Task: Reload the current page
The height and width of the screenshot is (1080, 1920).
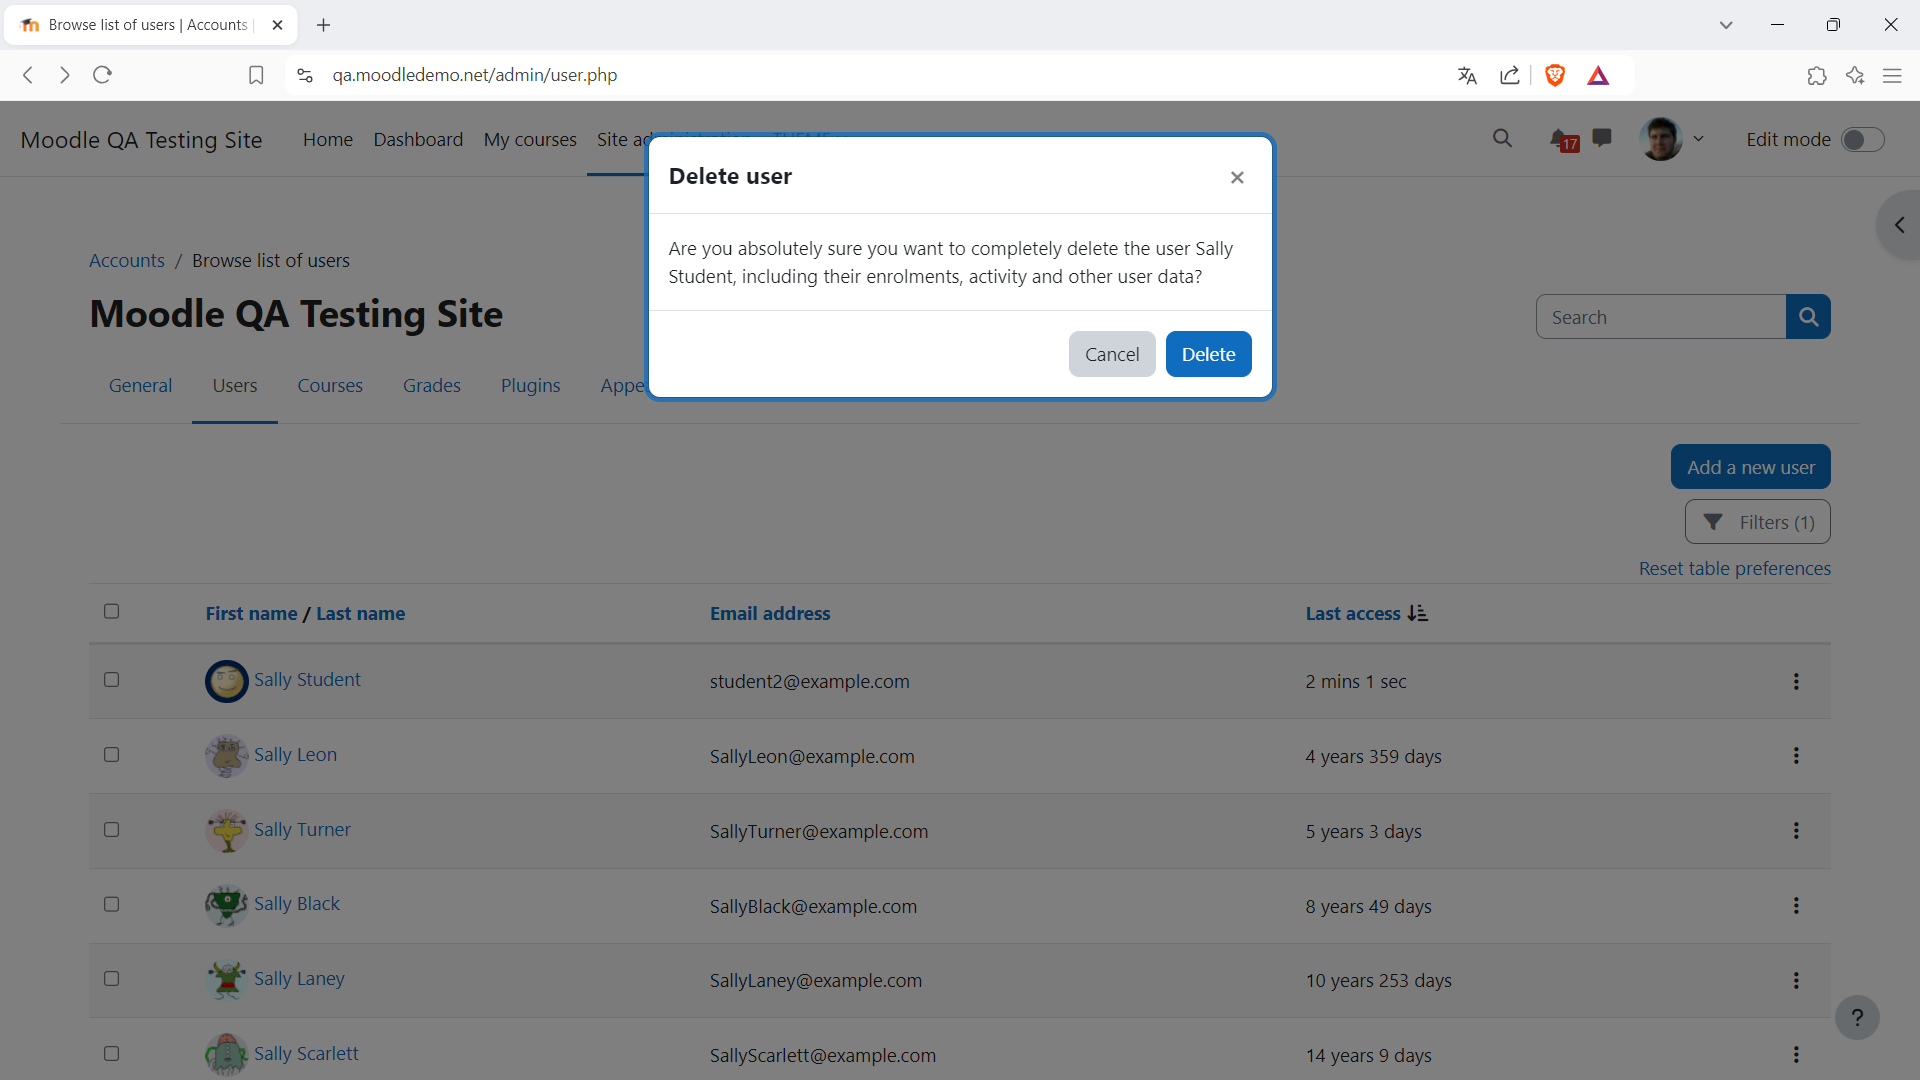Action: point(102,75)
